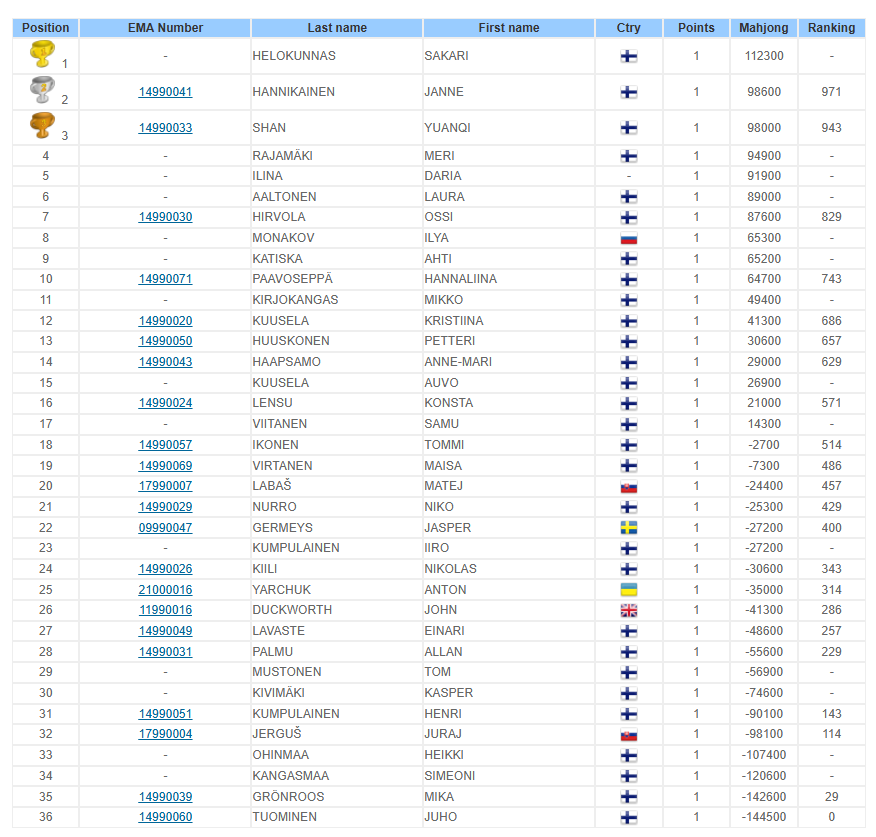
Task: Click the Finnish flag in the SHAN row
Action: click(629, 128)
